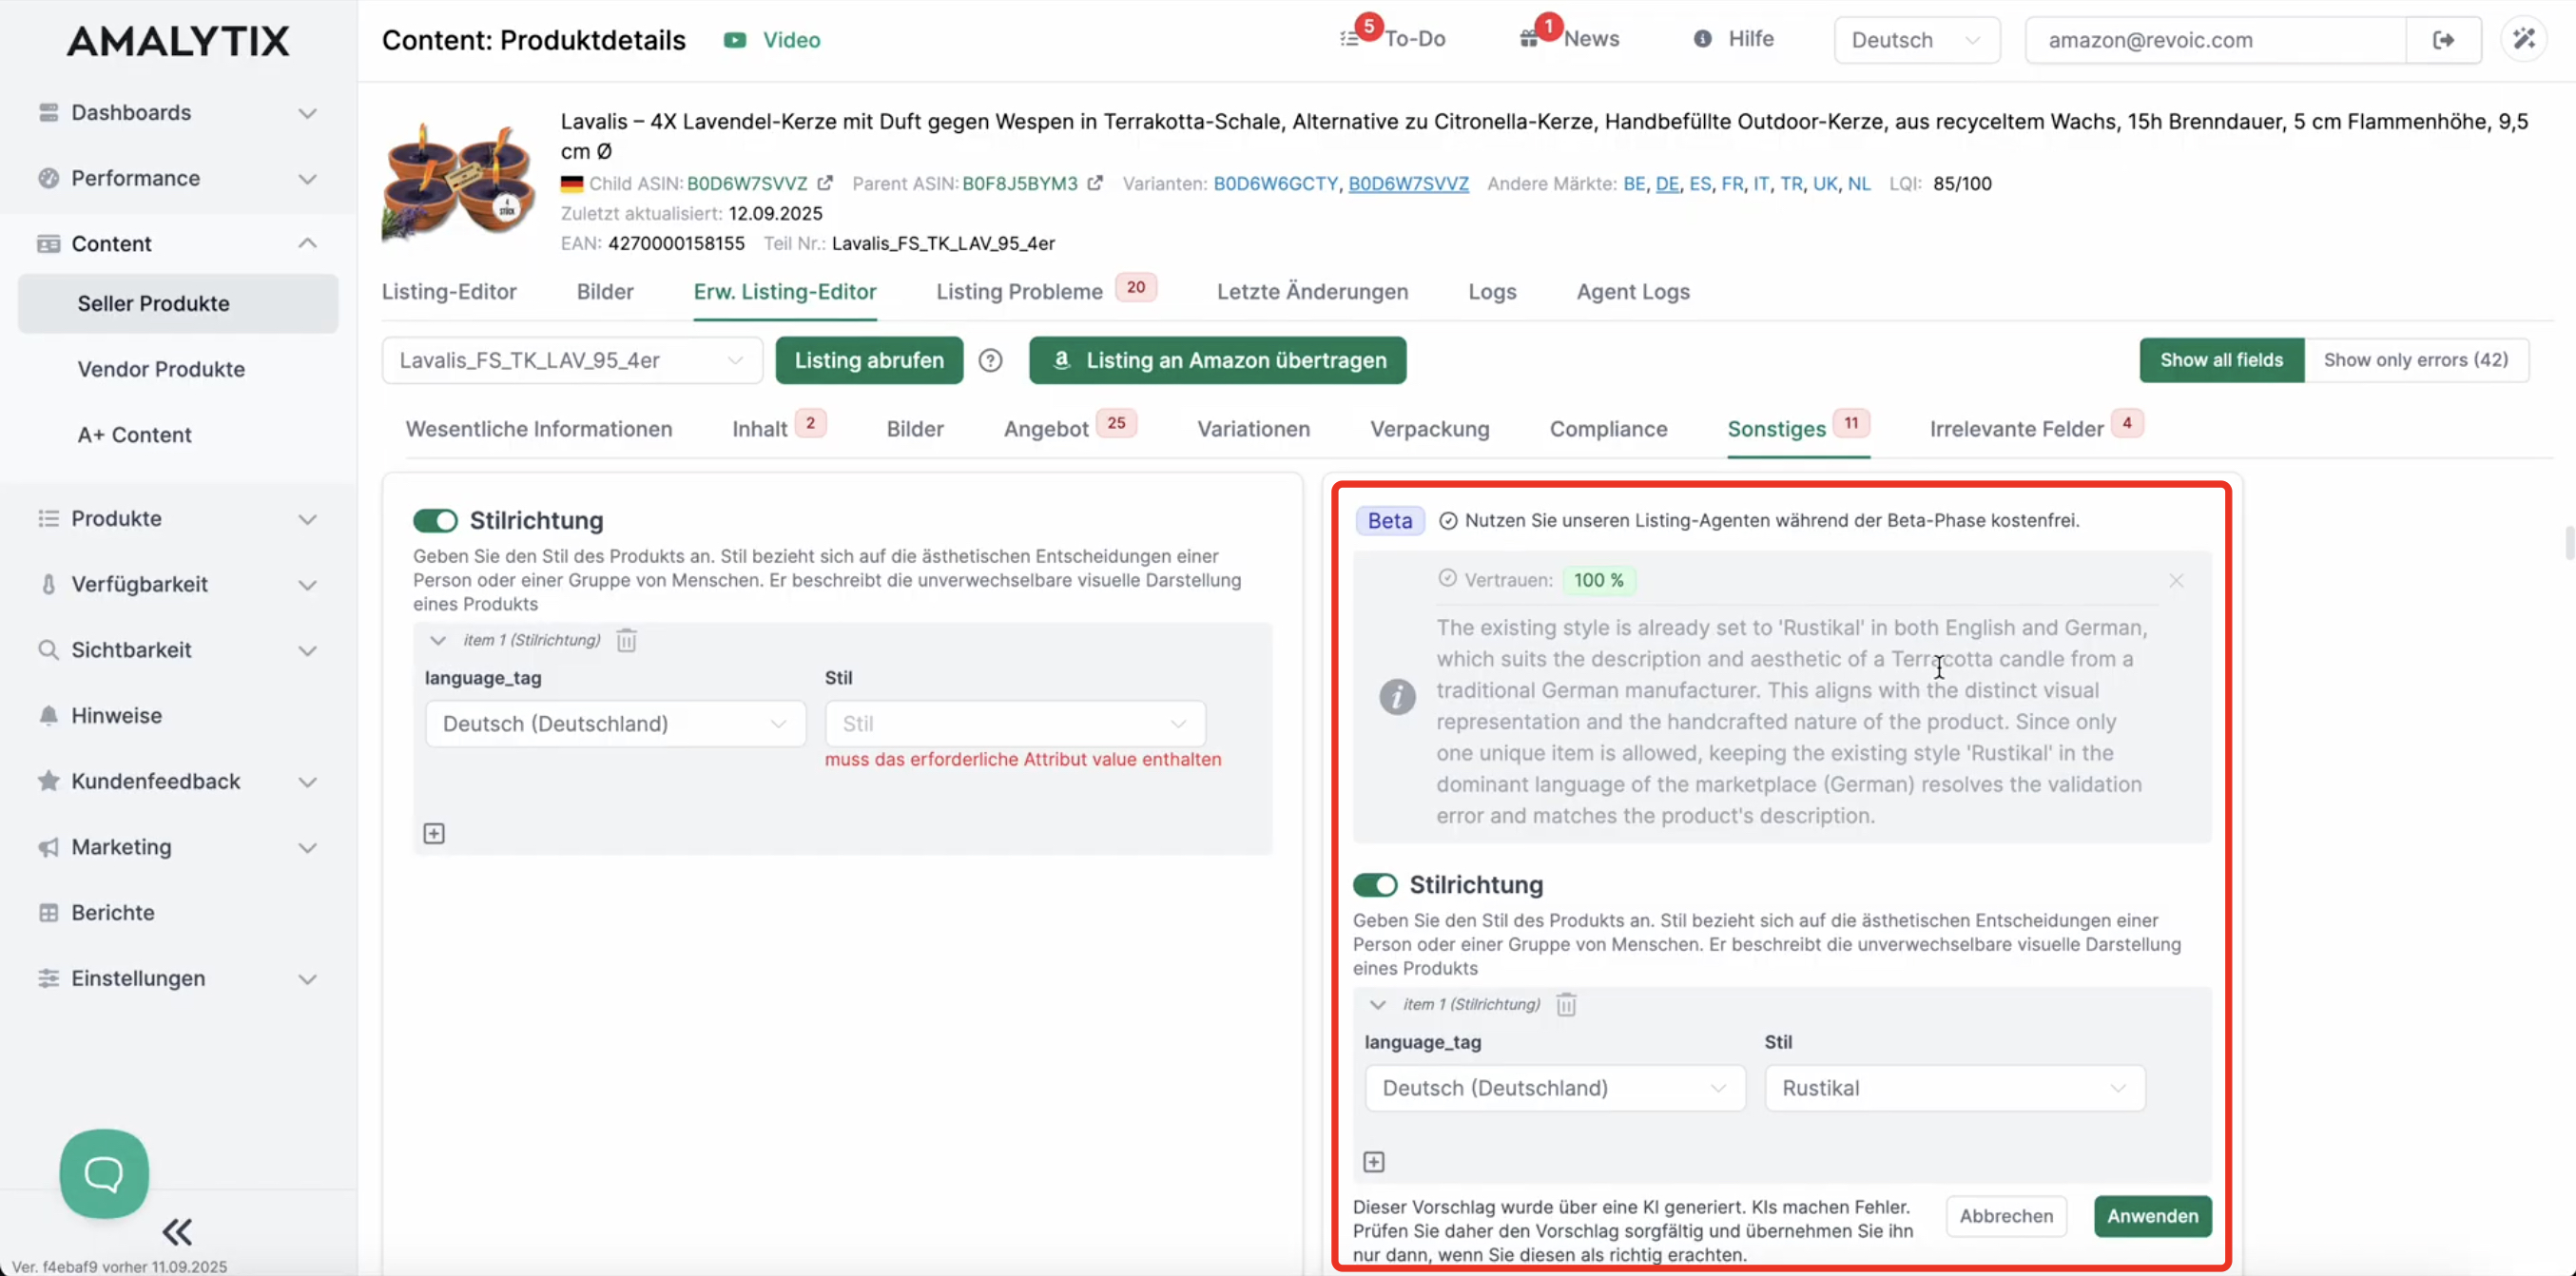Collapse item 1 (Stilrichtung) with its chevron
The width and height of the screenshot is (2576, 1276).
[x=438, y=641]
